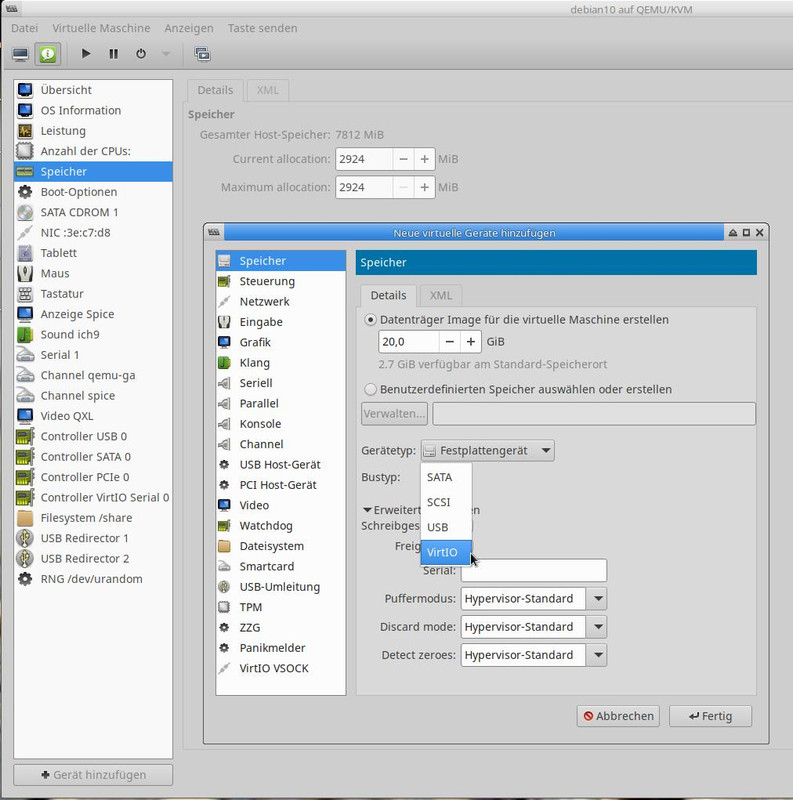Viewport: 793px width, 800px height.
Task: Select 'Datenträger Image erstellen' radio button
Action: click(x=370, y=320)
